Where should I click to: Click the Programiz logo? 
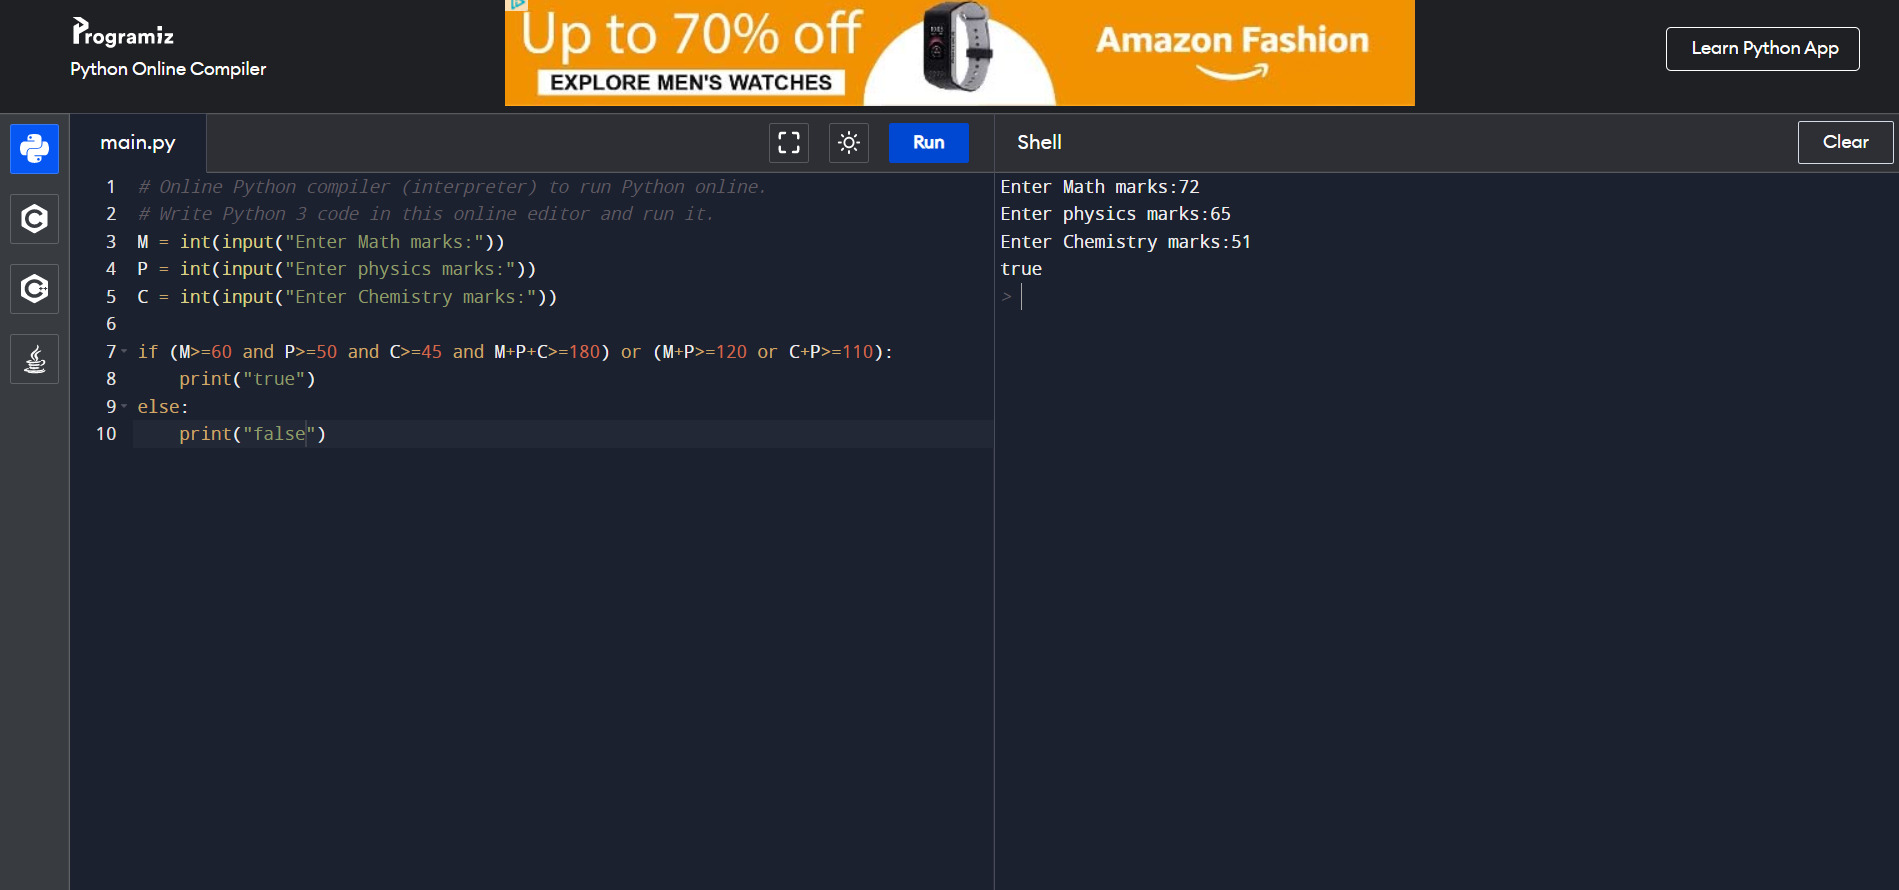[123, 34]
